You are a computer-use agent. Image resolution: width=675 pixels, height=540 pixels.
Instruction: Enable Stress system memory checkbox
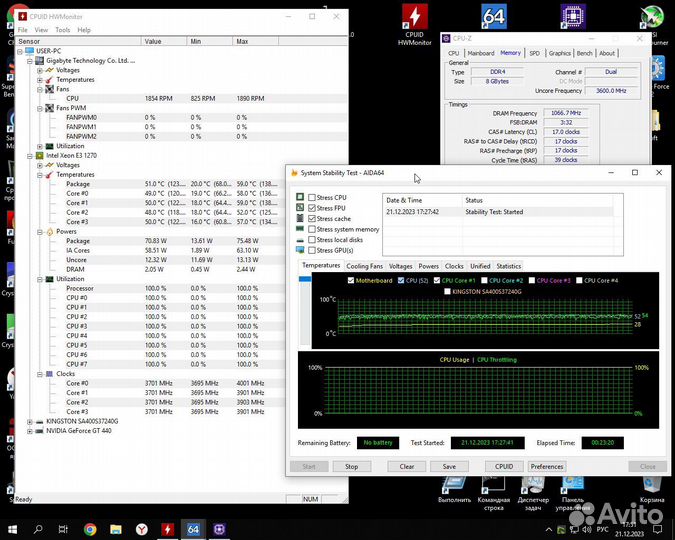point(312,229)
